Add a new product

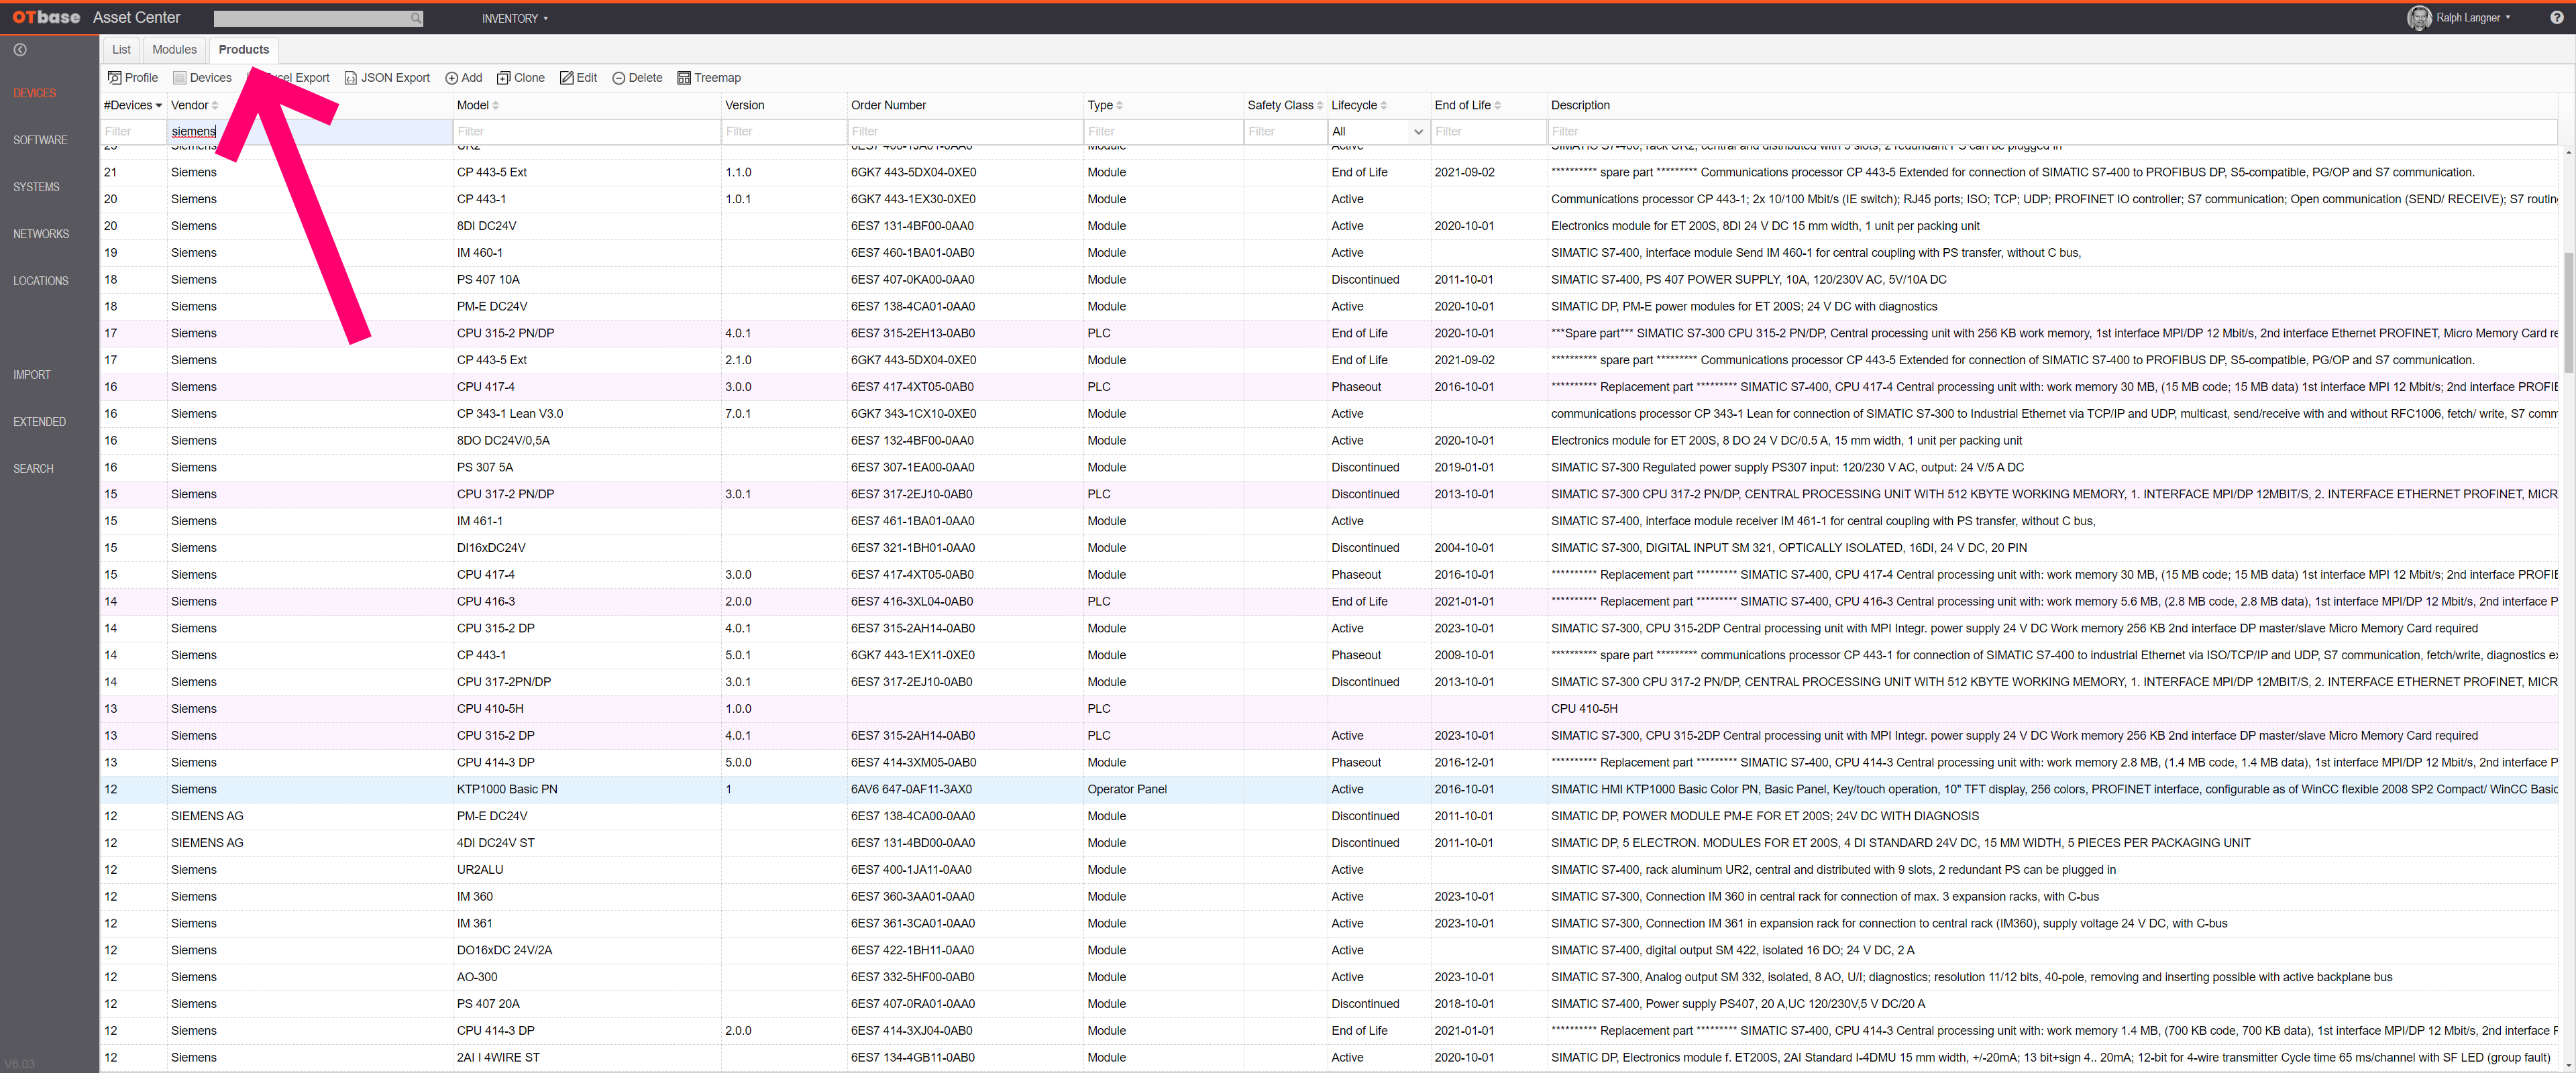pyautogui.click(x=464, y=78)
